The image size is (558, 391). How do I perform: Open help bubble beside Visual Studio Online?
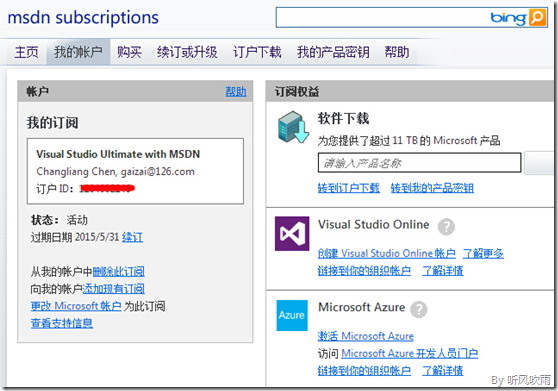pyautogui.click(x=446, y=227)
